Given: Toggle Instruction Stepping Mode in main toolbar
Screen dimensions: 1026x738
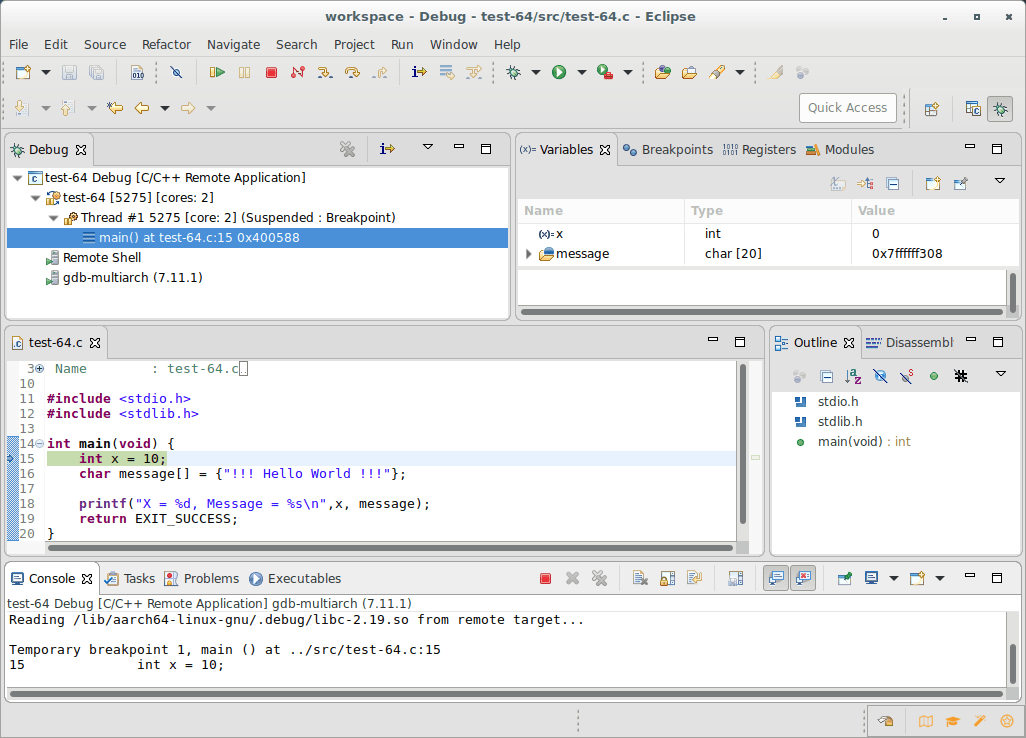Looking at the screenshot, I should pyautogui.click(x=419, y=72).
